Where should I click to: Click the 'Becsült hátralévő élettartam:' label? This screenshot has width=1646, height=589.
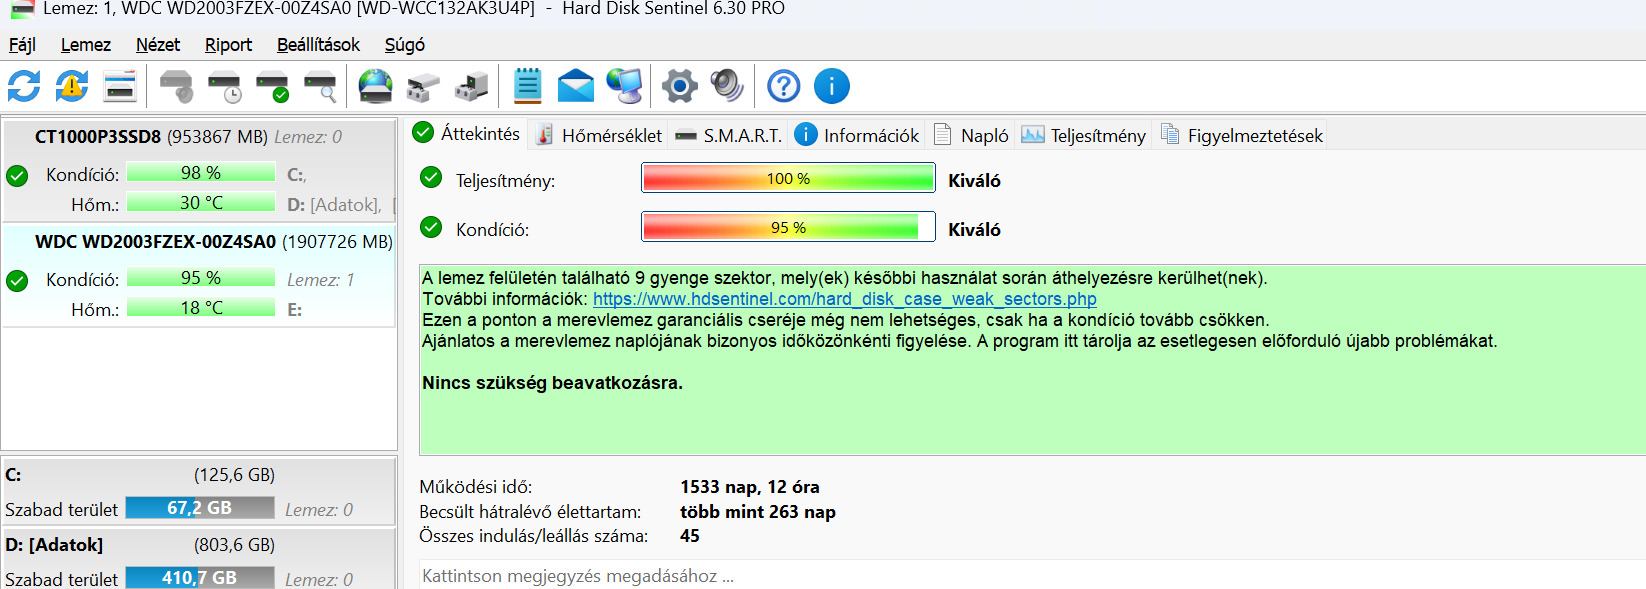[x=530, y=512]
